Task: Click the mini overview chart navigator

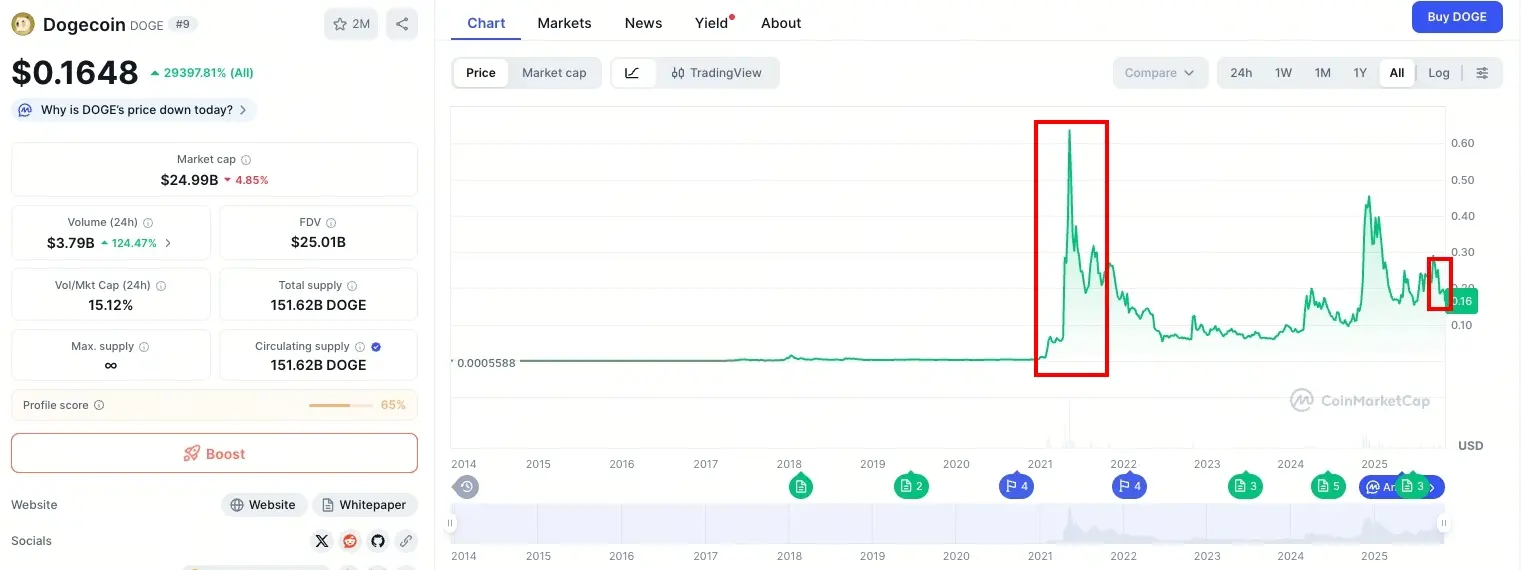Action: click(947, 523)
